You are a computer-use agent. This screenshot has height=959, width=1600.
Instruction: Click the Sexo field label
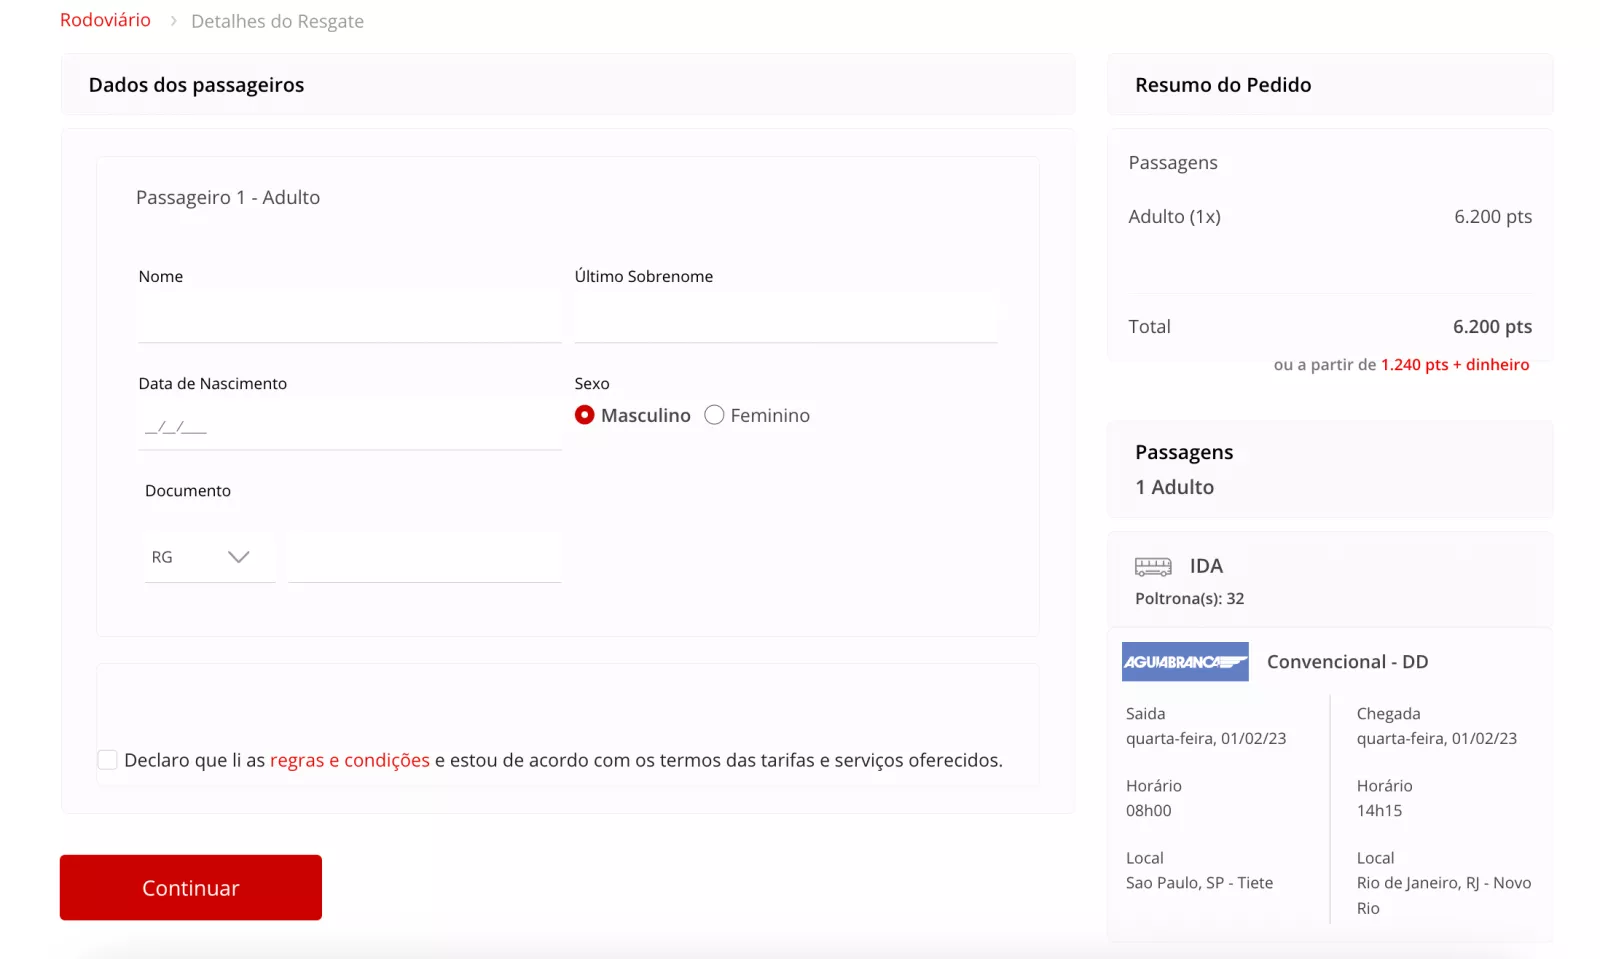[592, 384]
